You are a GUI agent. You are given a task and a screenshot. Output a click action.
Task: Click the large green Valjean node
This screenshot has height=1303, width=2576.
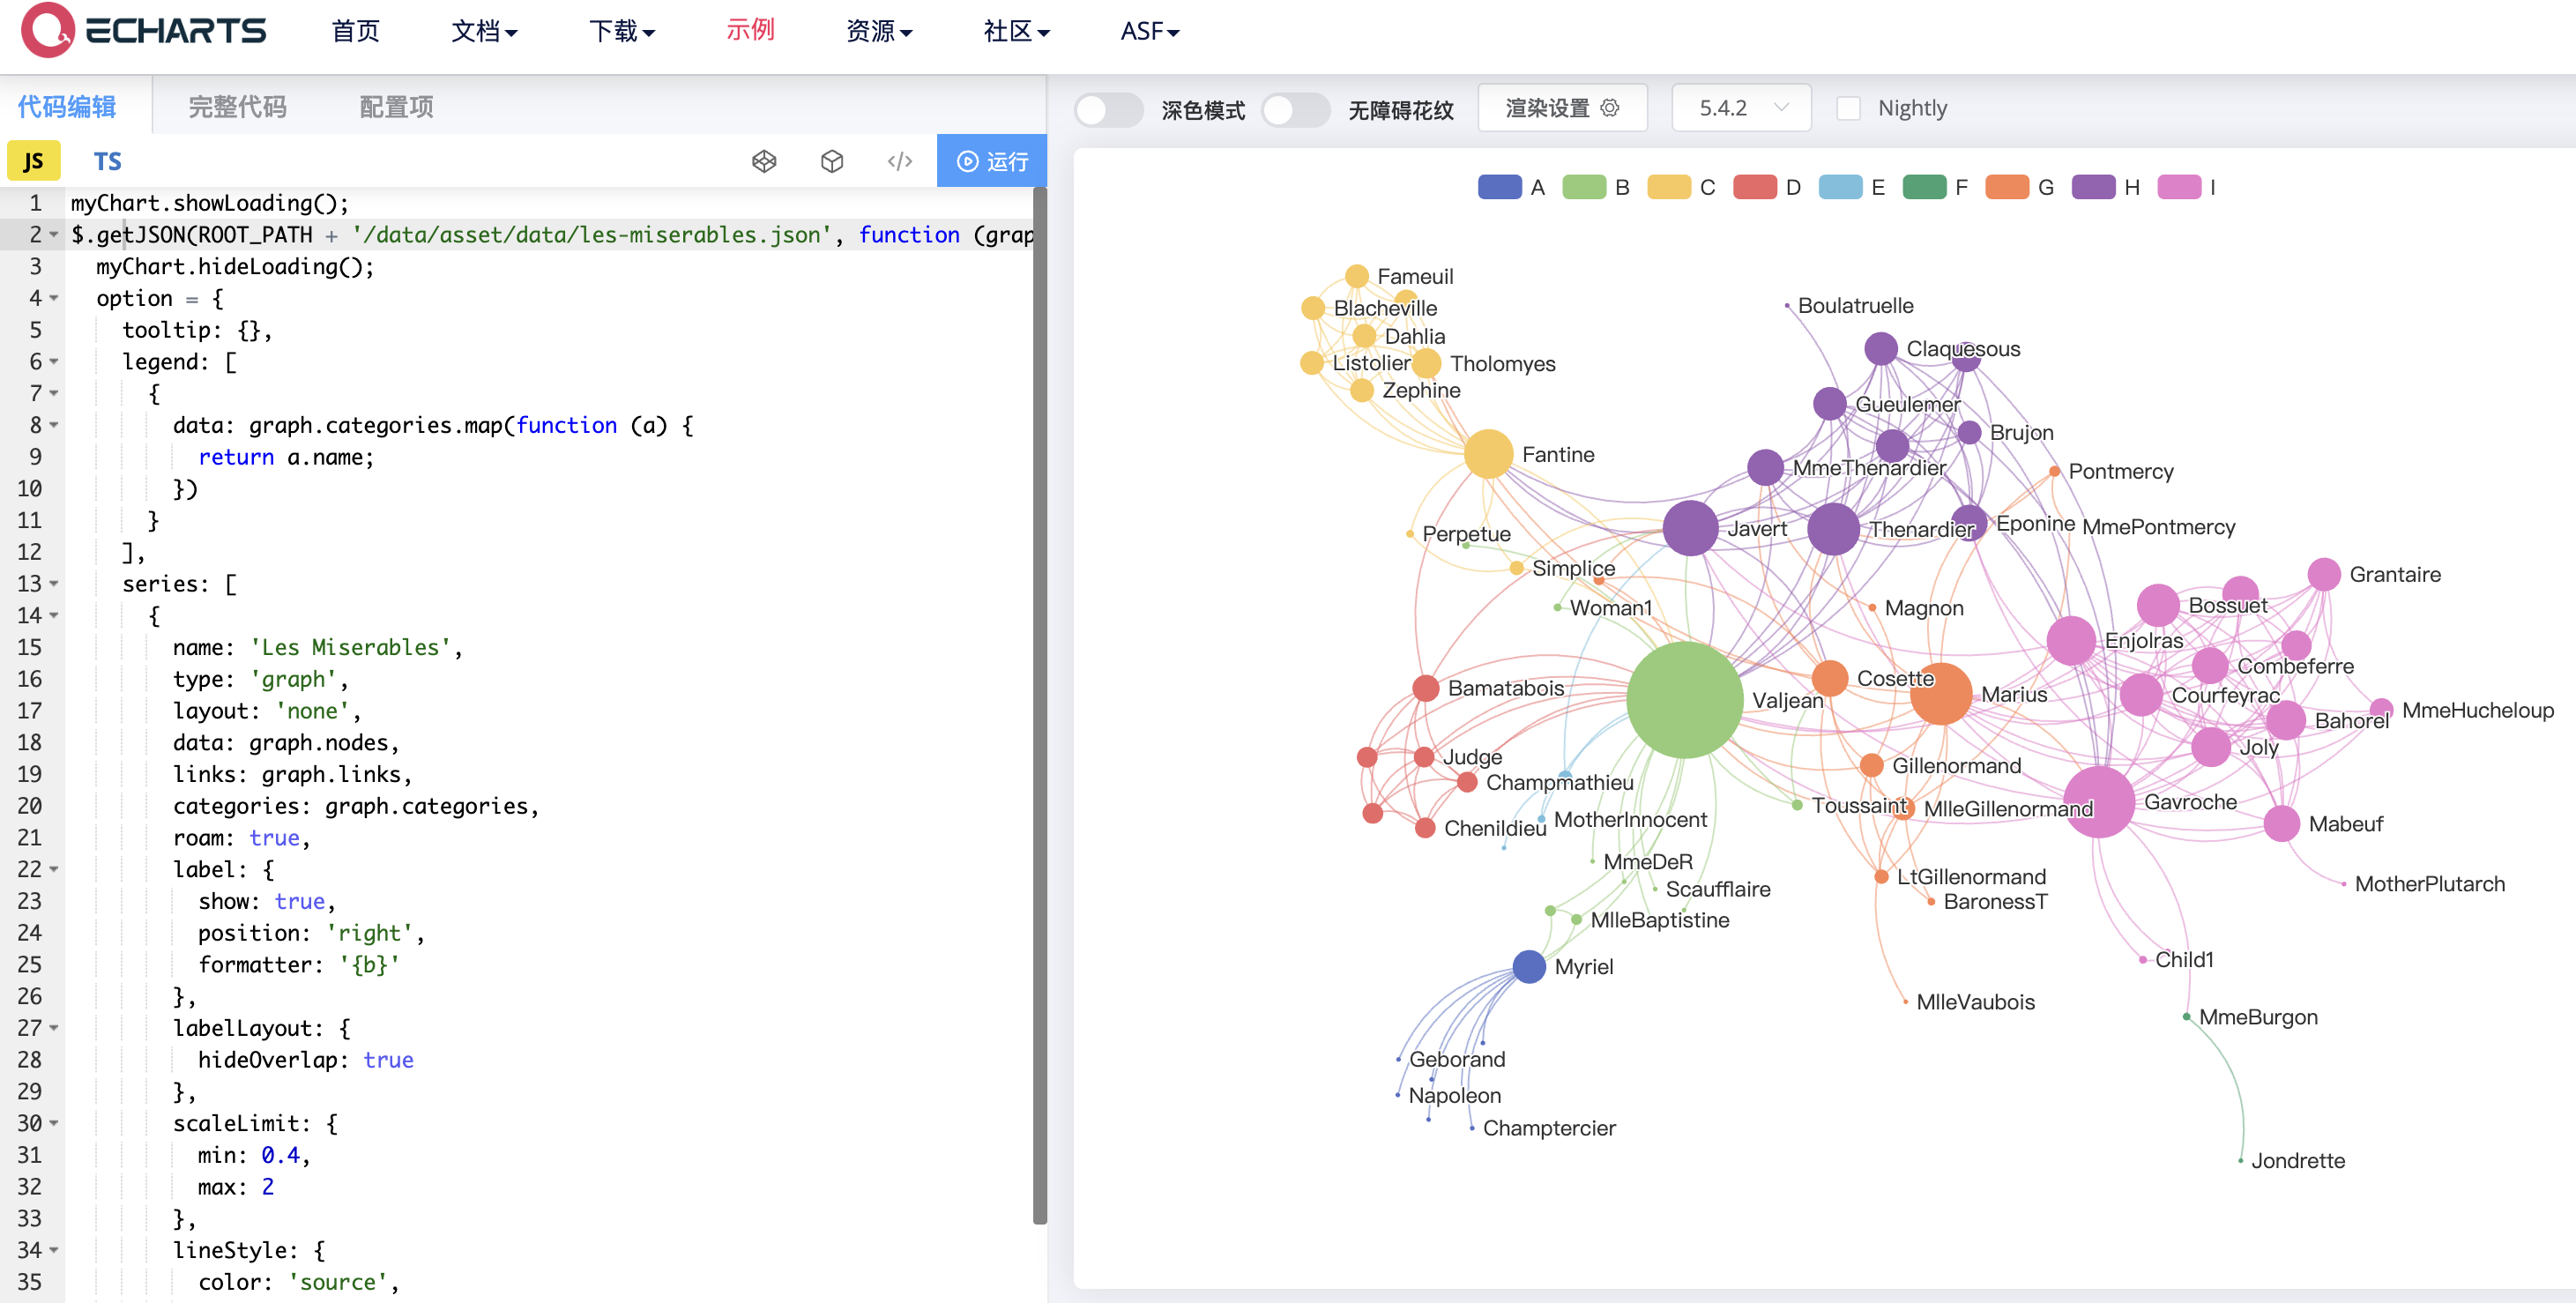[x=1685, y=700]
